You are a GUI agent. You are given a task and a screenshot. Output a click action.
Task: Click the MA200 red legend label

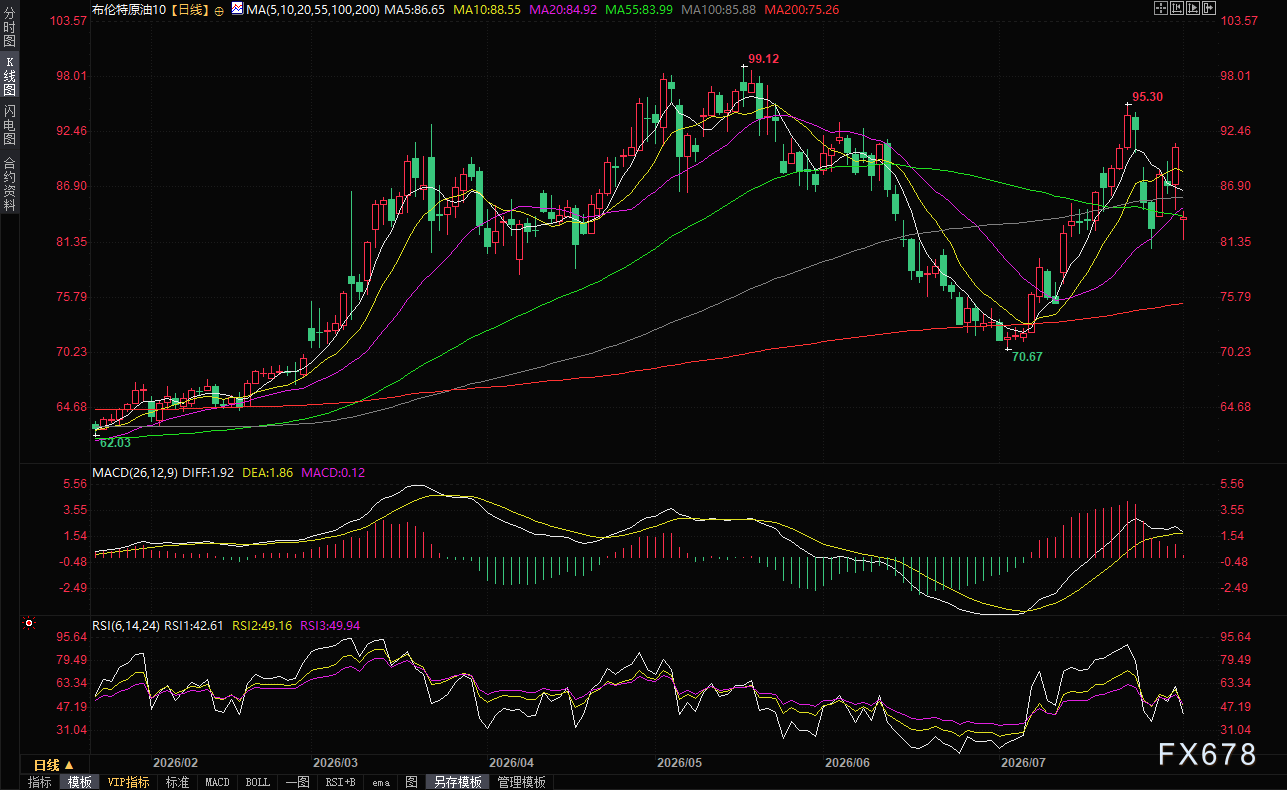coord(801,9)
